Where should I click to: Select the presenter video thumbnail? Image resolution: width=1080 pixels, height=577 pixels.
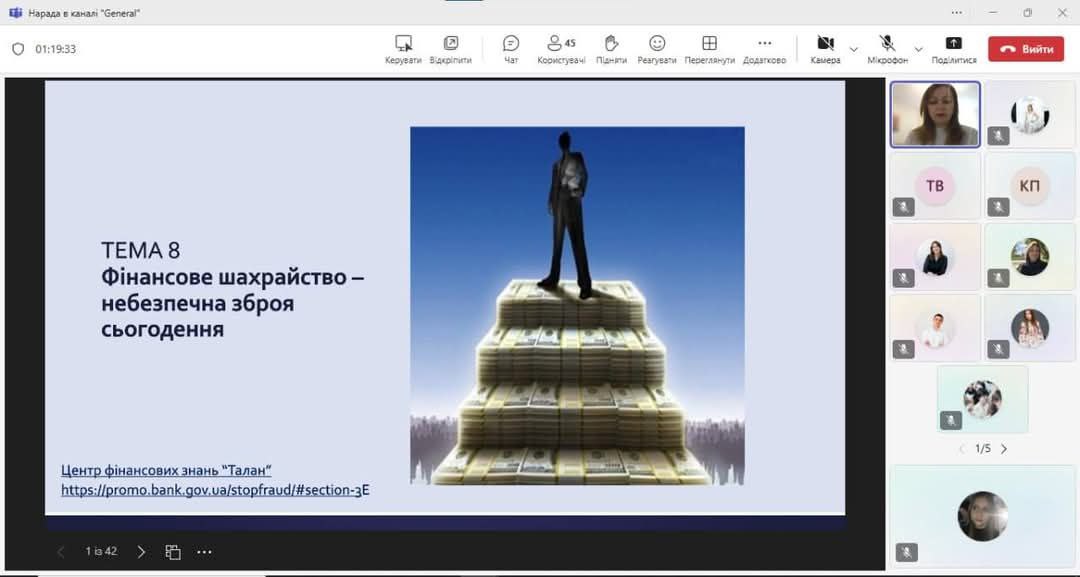935,114
